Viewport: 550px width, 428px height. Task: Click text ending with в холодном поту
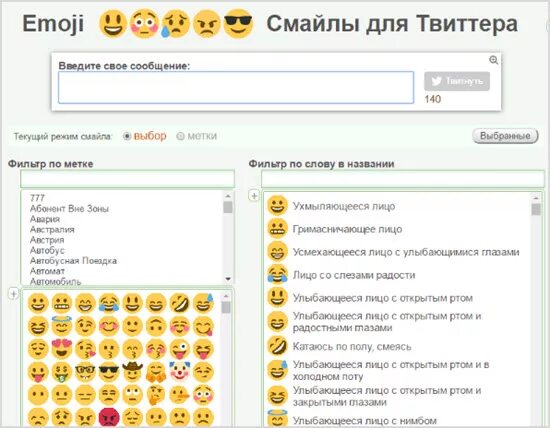coord(391,370)
